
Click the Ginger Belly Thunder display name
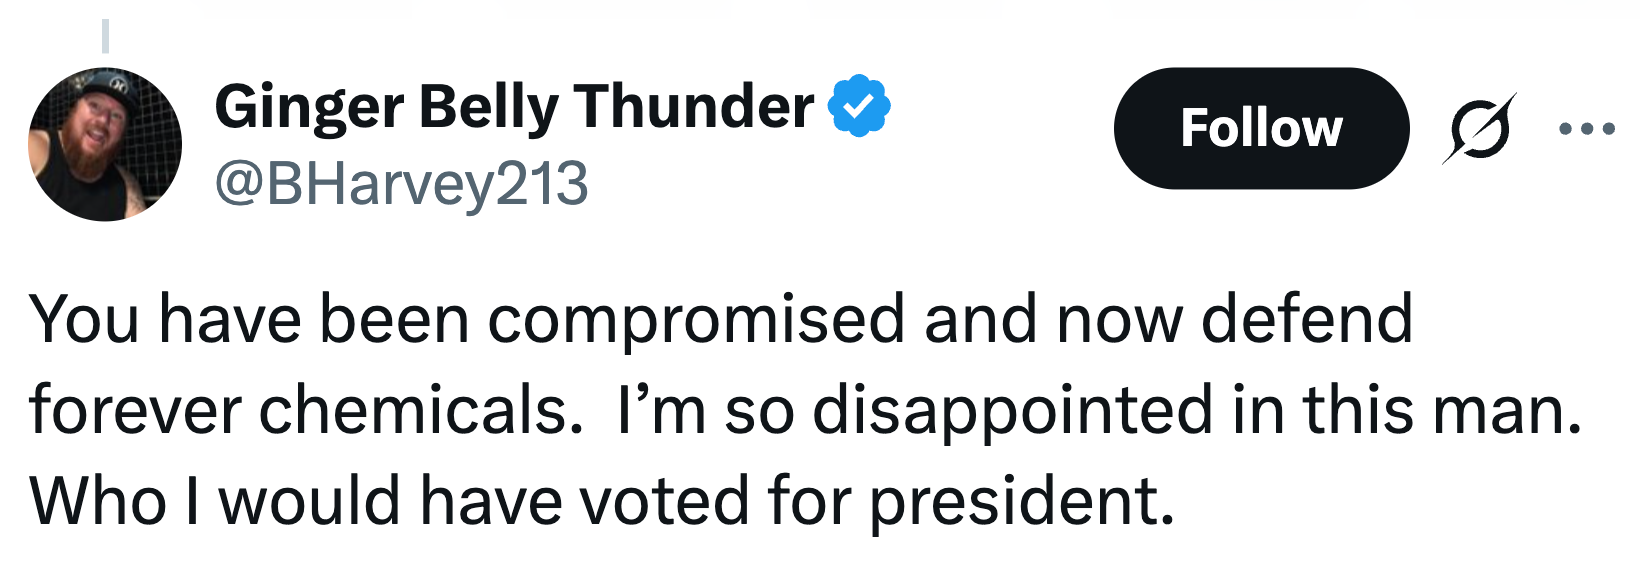point(514,106)
